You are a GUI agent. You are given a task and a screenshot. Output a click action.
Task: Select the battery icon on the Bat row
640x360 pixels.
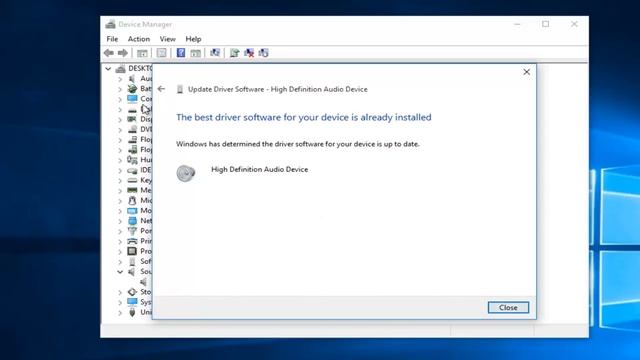pos(132,89)
